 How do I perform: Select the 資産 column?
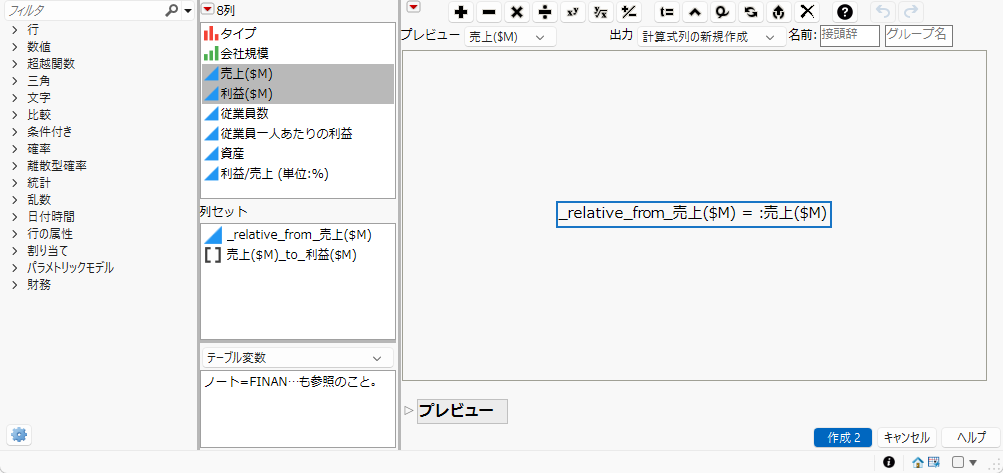tap(298, 154)
